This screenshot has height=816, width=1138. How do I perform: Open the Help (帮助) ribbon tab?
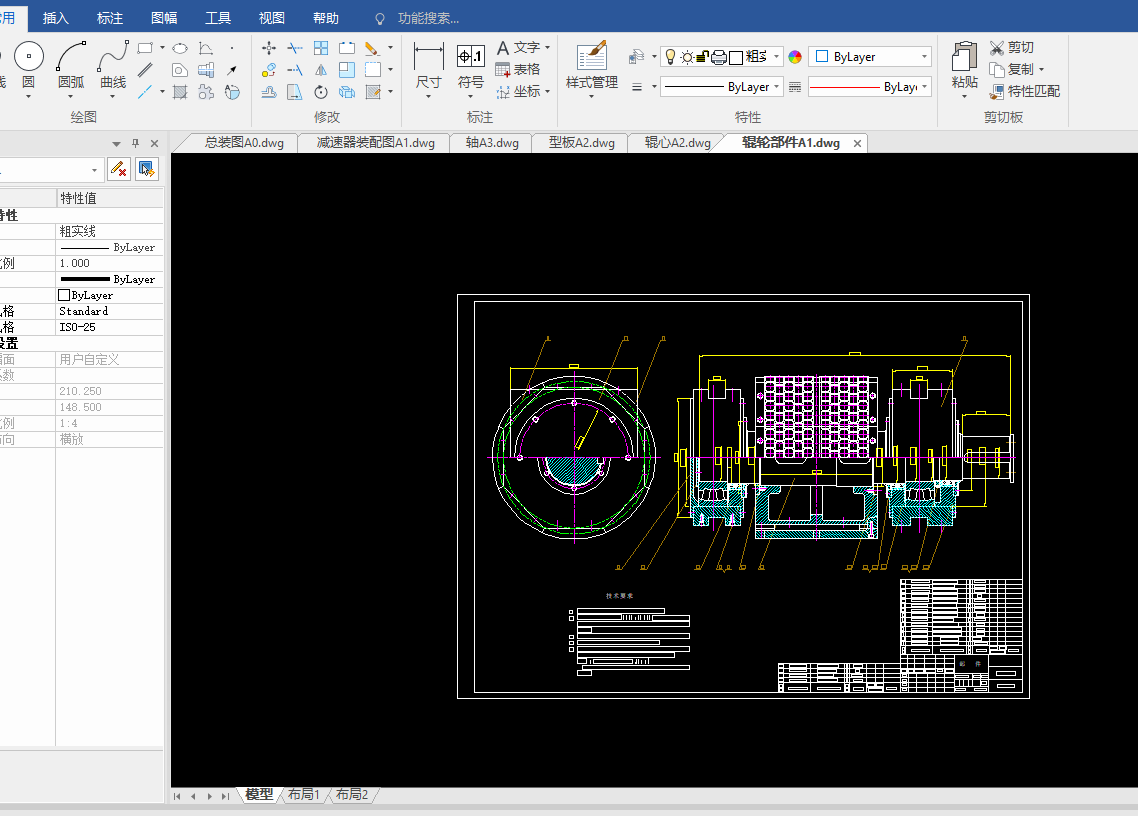click(x=326, y=18)
